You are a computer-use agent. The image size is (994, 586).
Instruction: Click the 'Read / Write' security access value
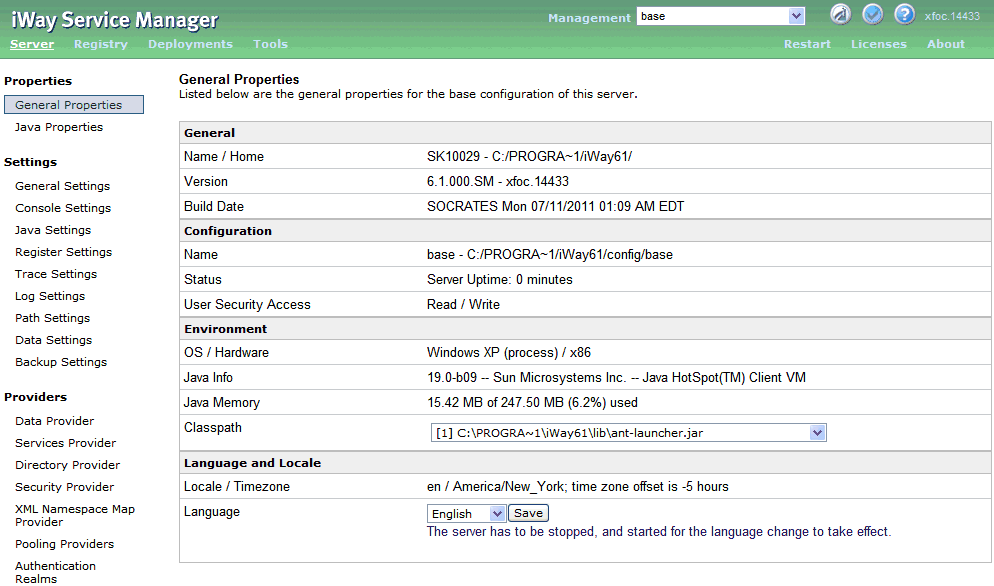pos(463,304)
